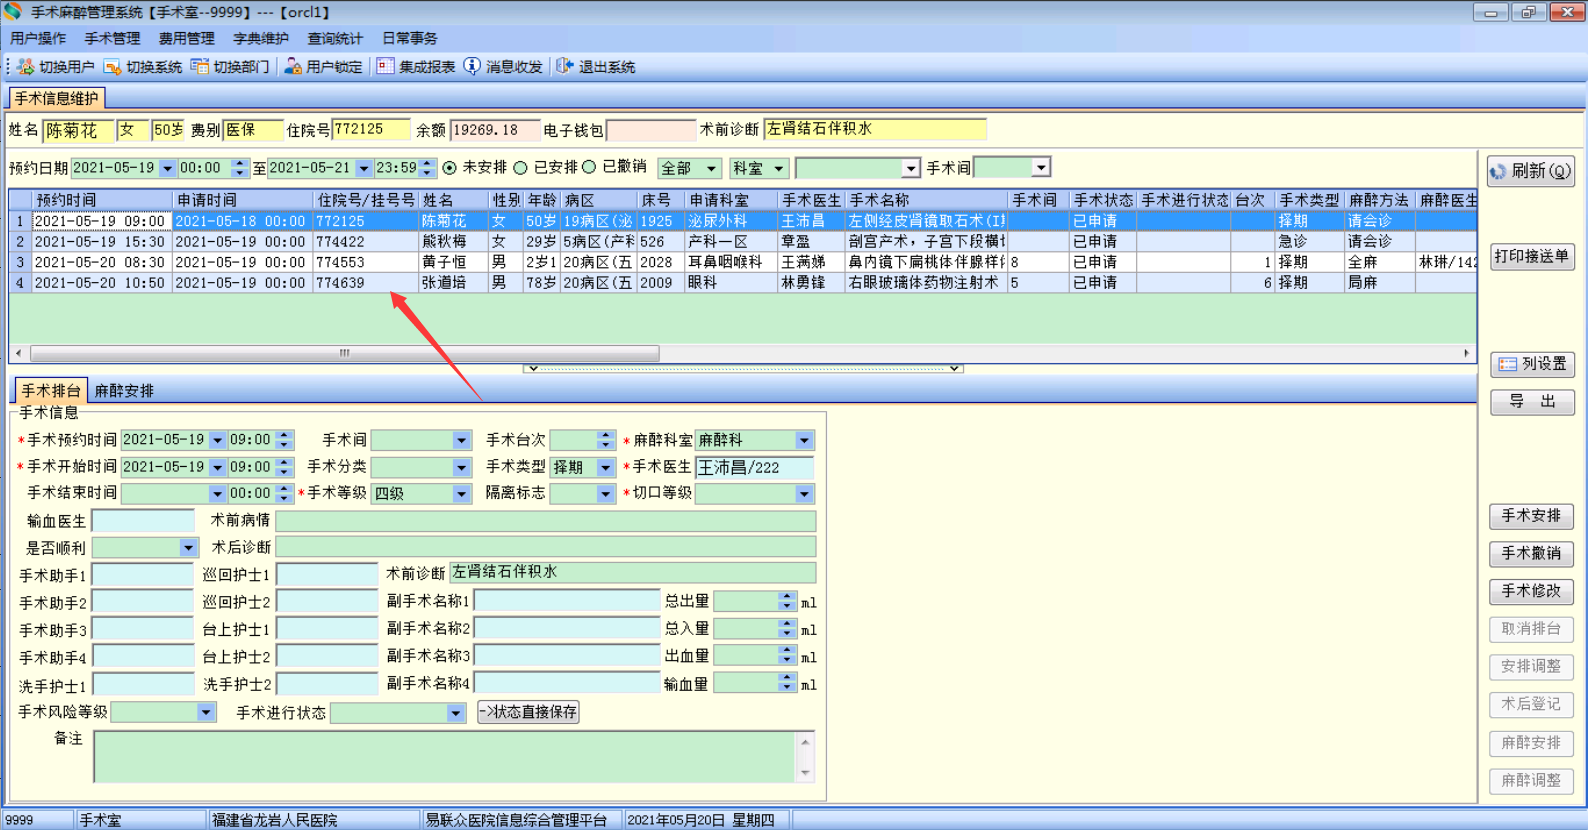Click the 手术台次 spinner

[605, 440]
